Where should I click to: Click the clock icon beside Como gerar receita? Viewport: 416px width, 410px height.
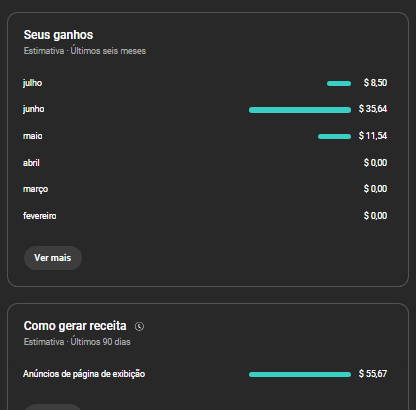pyautogui.click(x=139, y=326)
